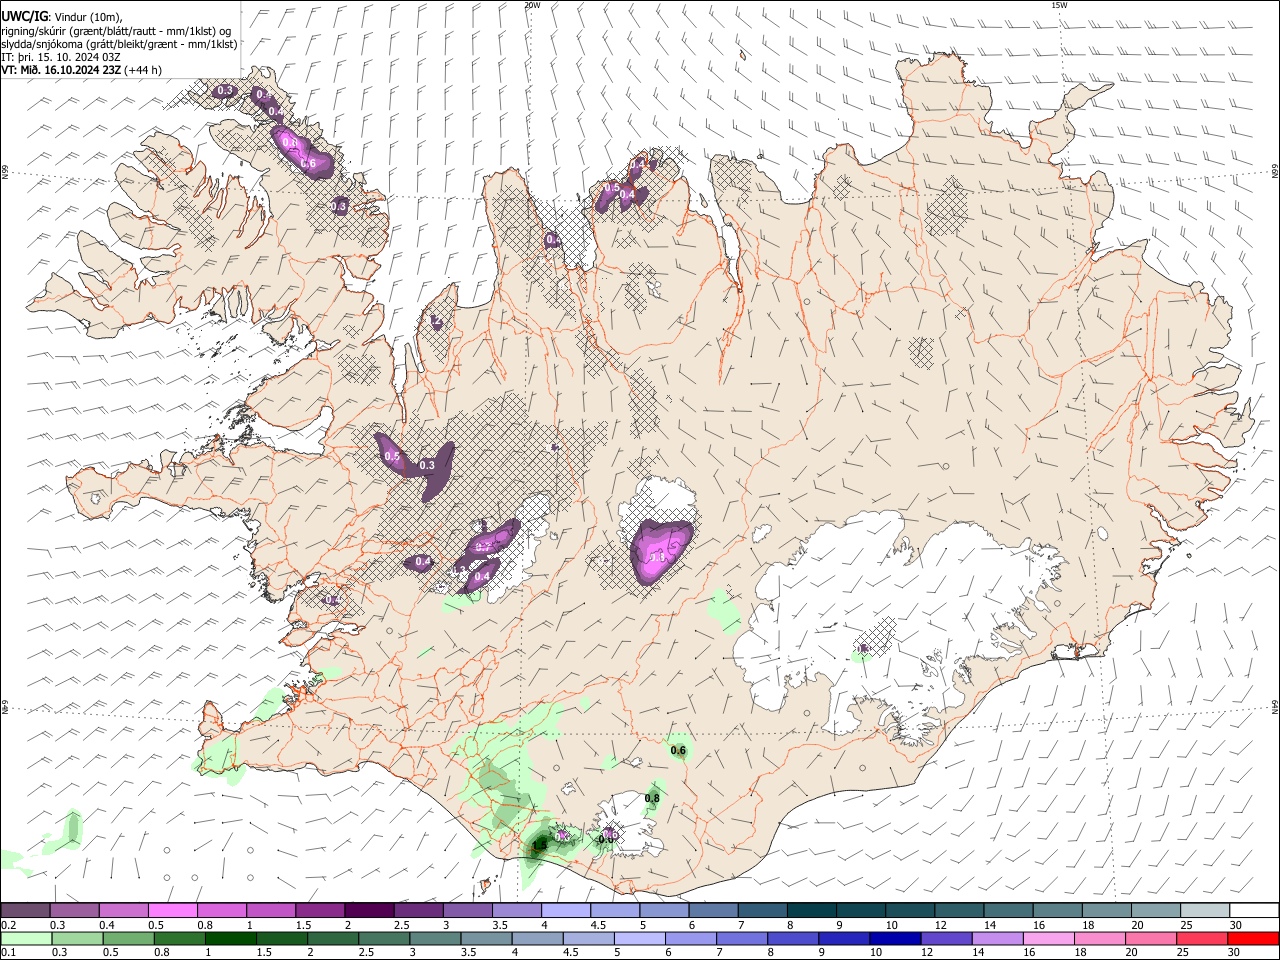Viewport: 1280px width, 960px height.
Task: Pick upper legend light lavender swatch after 4
Action: click(564, 911)
